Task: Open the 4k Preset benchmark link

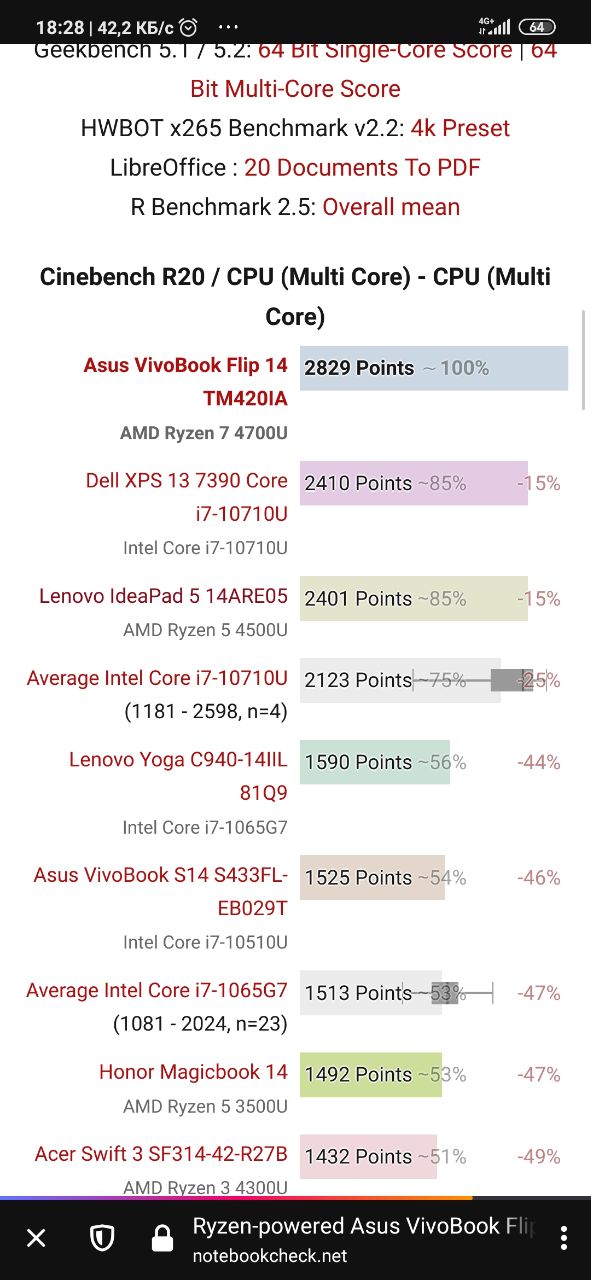Action: point(460,128)
